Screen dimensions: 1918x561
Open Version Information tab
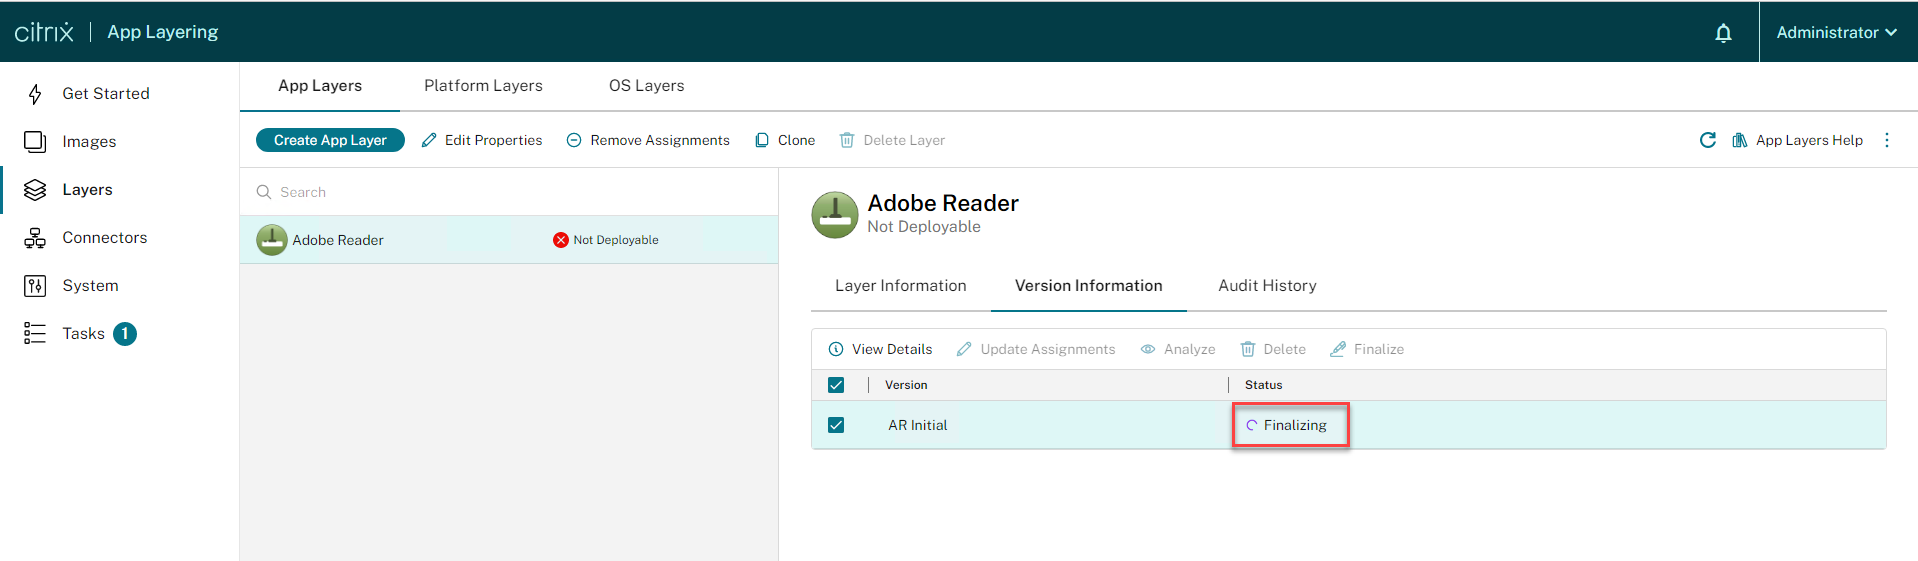coord(1089,286)
